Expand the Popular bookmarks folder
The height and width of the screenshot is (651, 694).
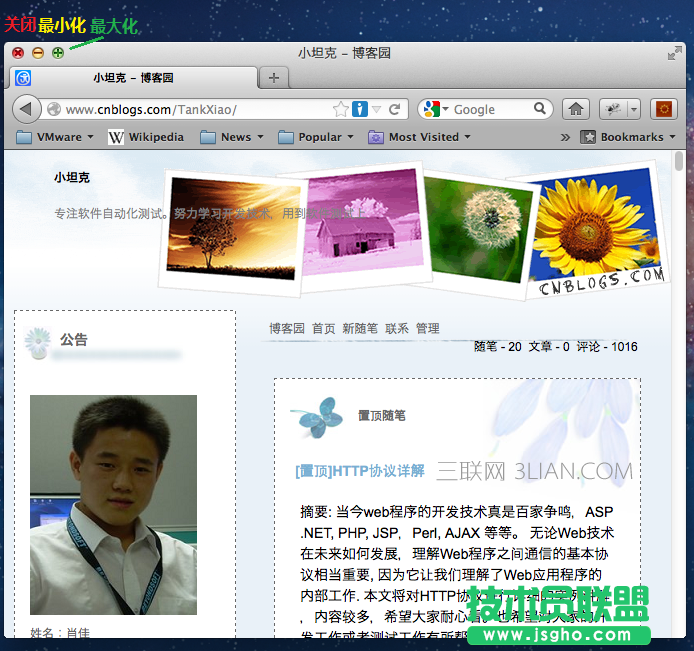click(x=316, y=137)
